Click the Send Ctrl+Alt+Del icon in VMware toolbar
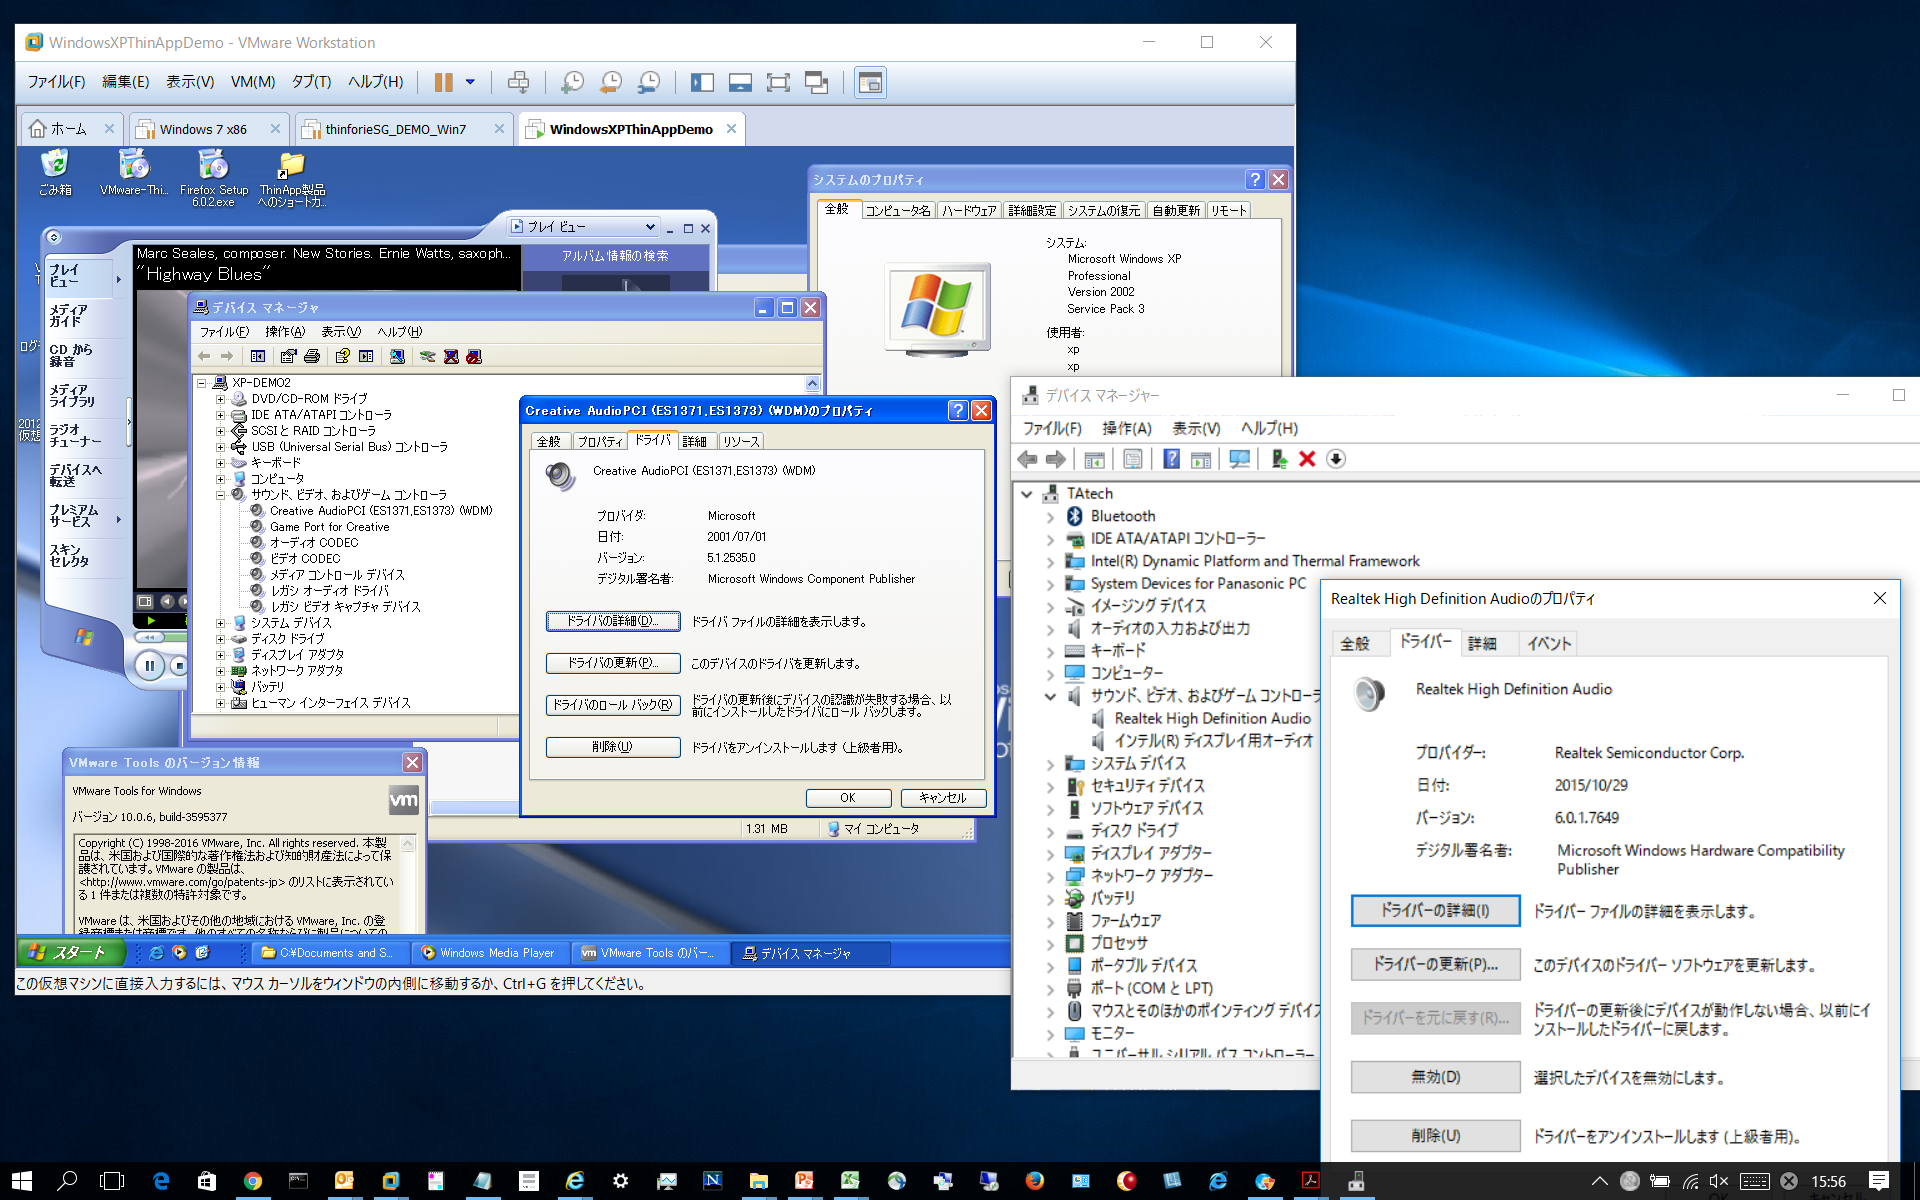Screen dimensions: 1920x1200 [518, 83]
